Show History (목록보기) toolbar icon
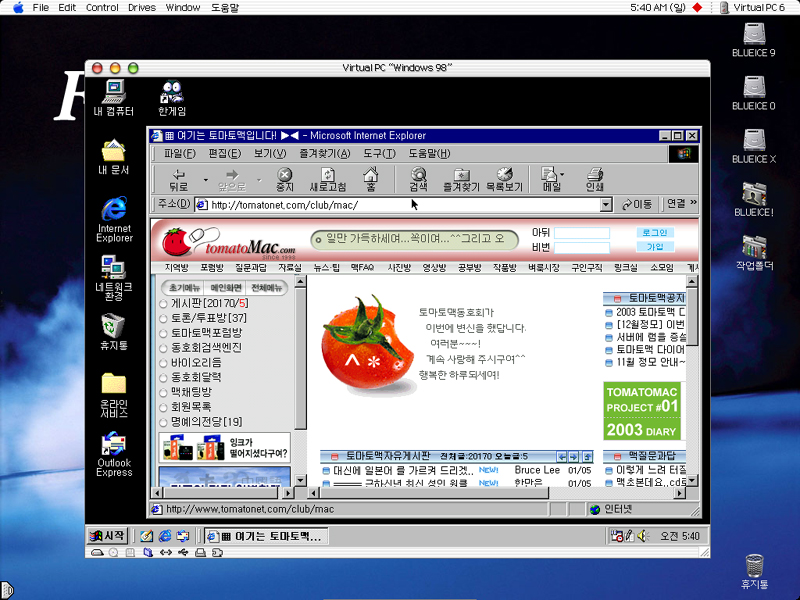The width and height of the screenshot is (800, 600). pyautogui.click(x=504, y=180)
